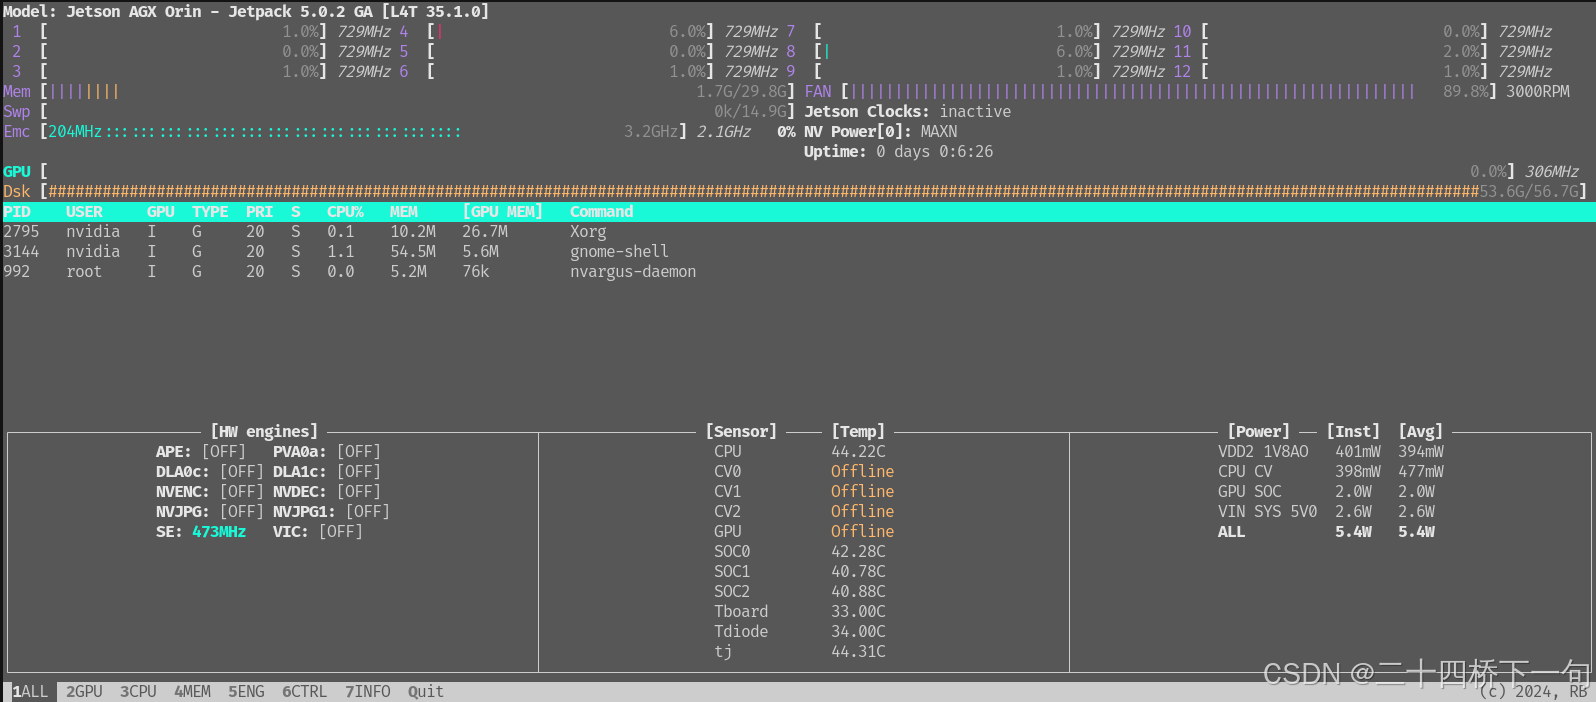This screenshot has height=702, width=1596.
Task: Click the 3000RPM fan speed value
Action: click(1538, 92)
